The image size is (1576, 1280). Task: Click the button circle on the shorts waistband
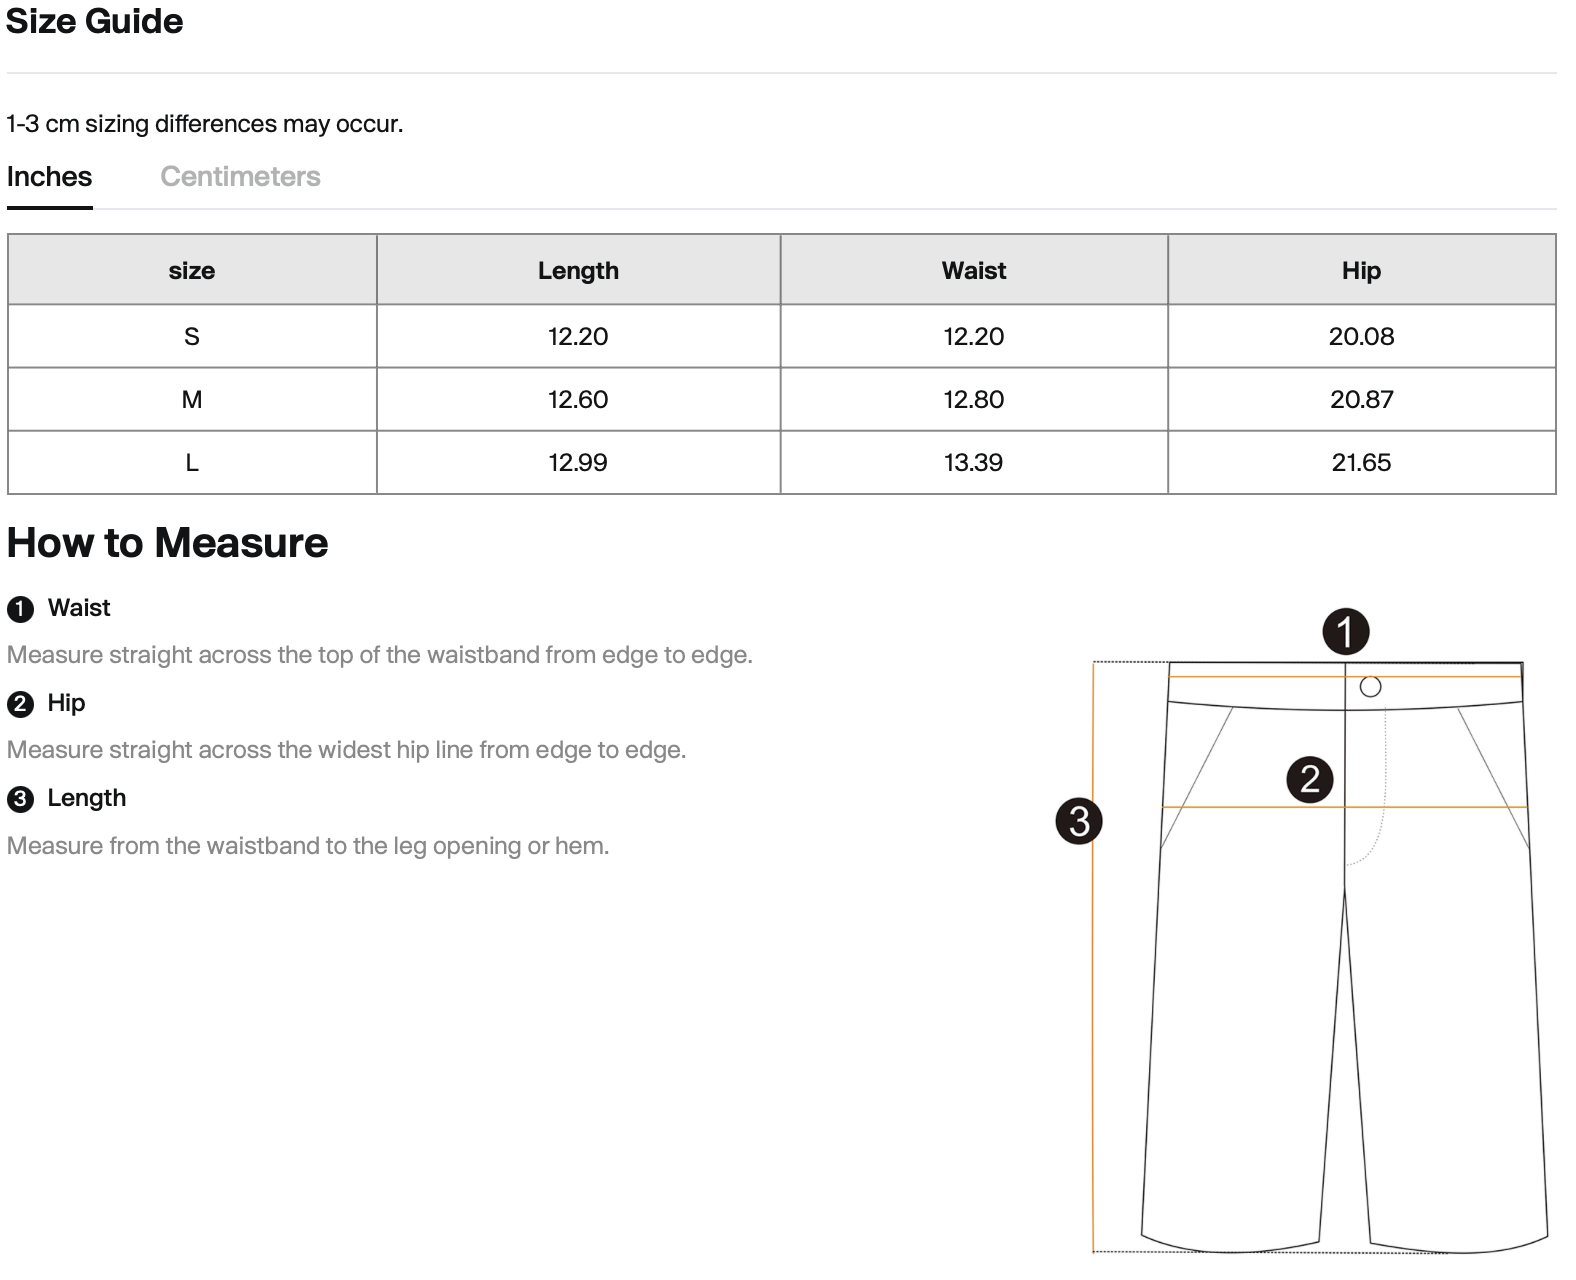[1371, 687]
